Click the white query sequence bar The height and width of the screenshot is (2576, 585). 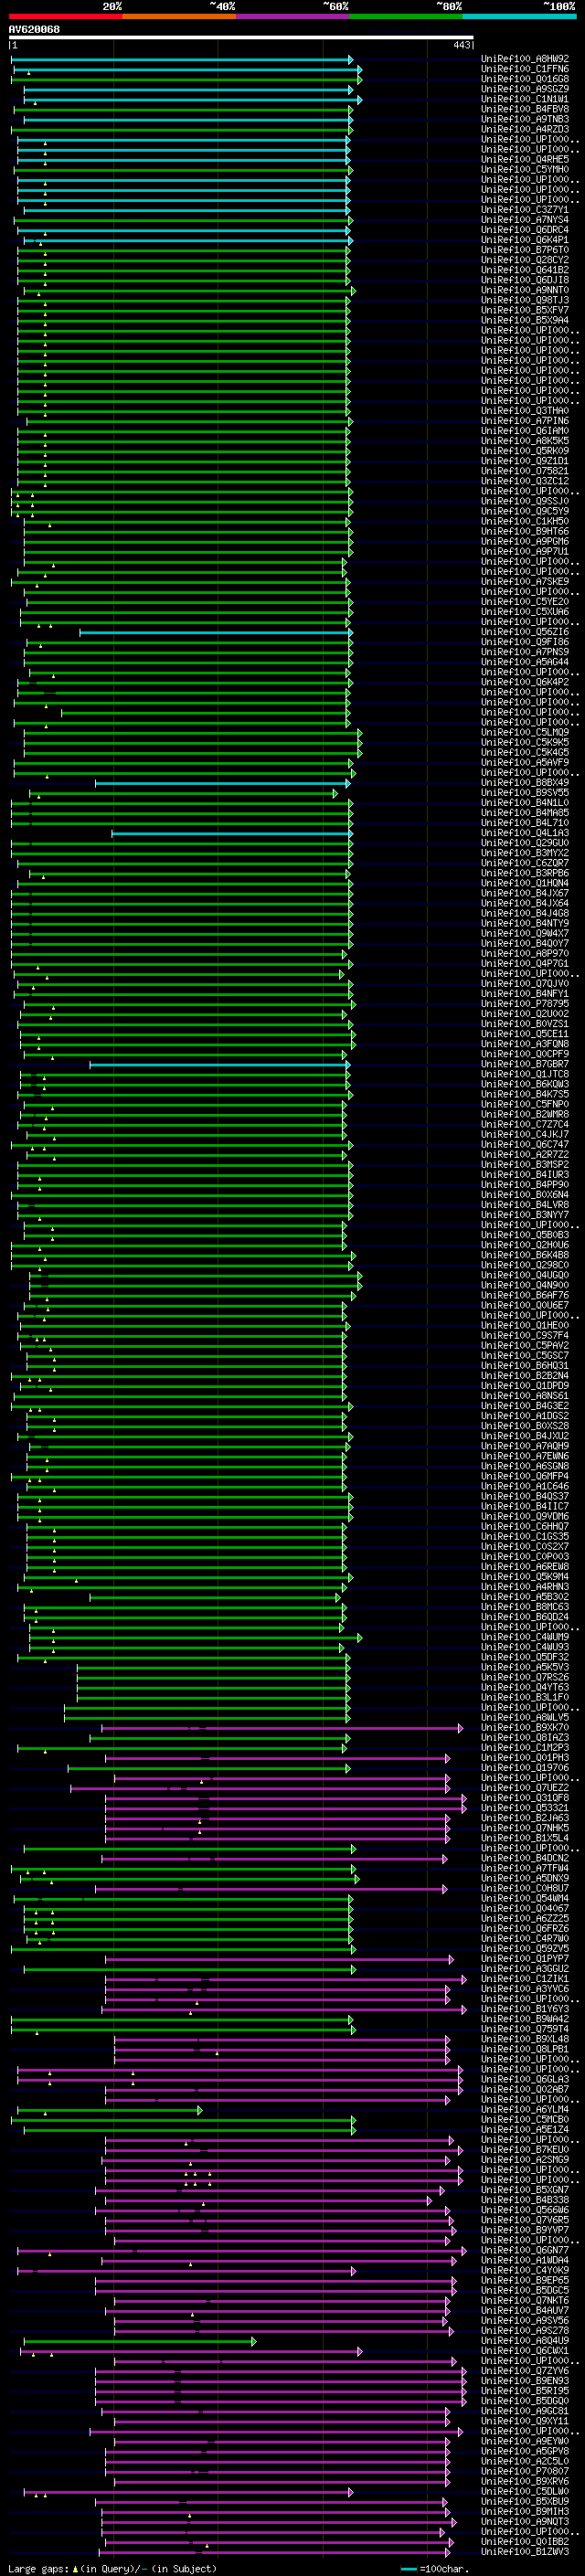(x=241, y=38)
